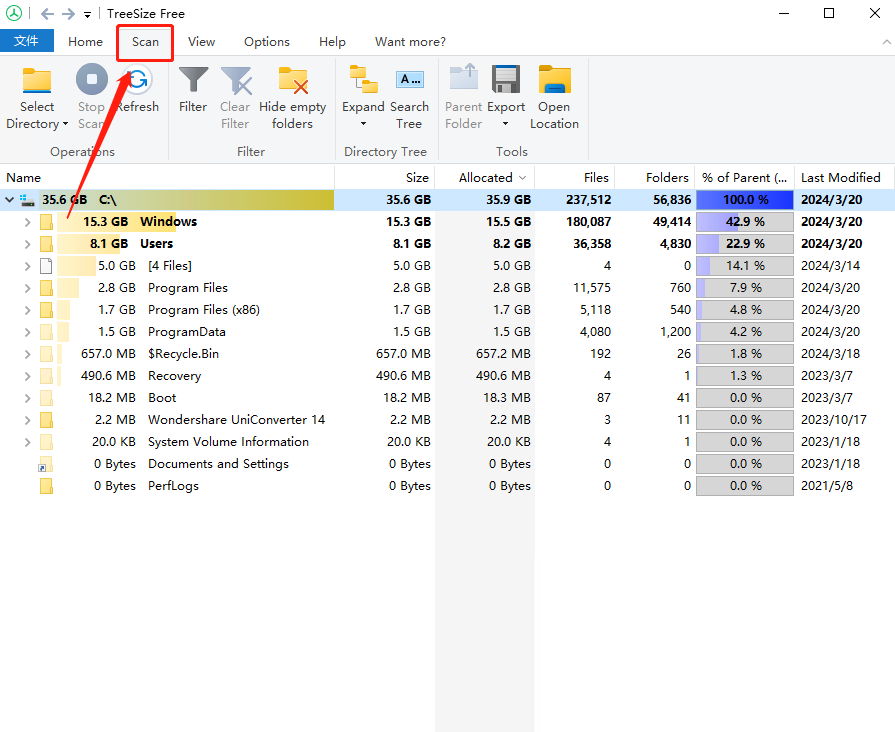Click the Open Location folder icon
The width and height of the screenshot is (895, 732).
pyautogui.click(x=554, y=81)
